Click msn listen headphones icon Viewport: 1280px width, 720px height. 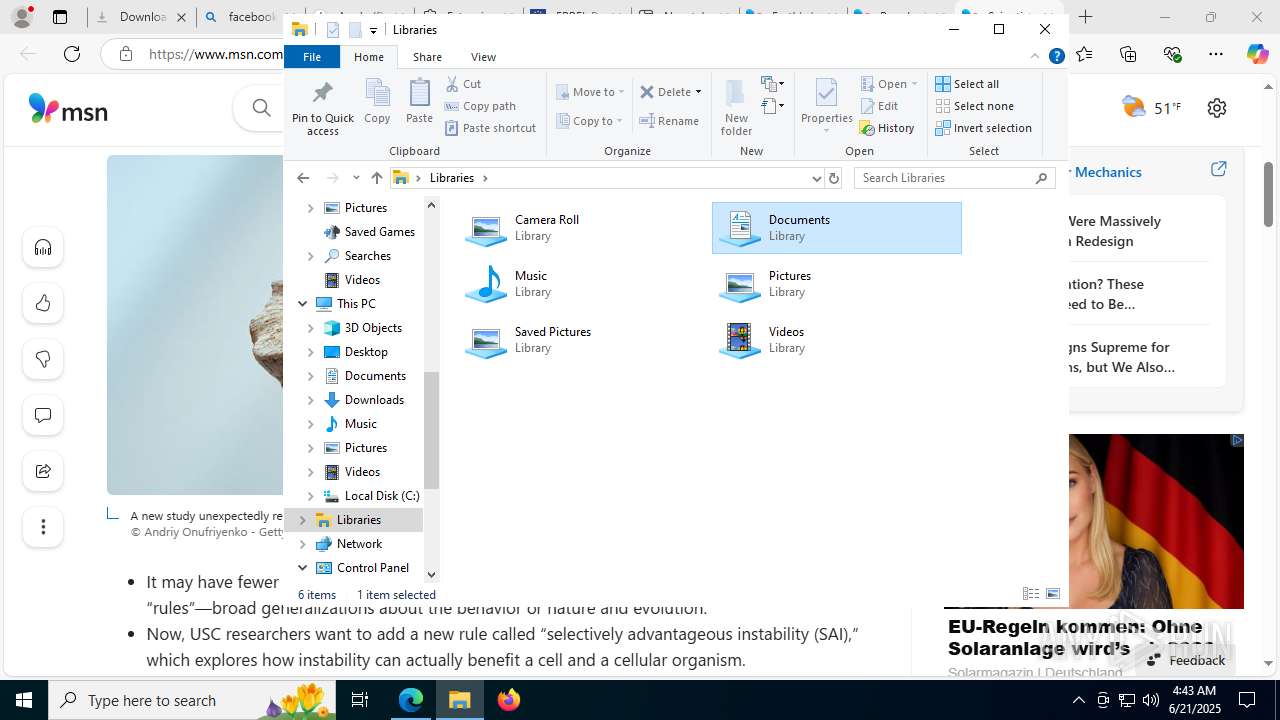[x=43, y=247]
